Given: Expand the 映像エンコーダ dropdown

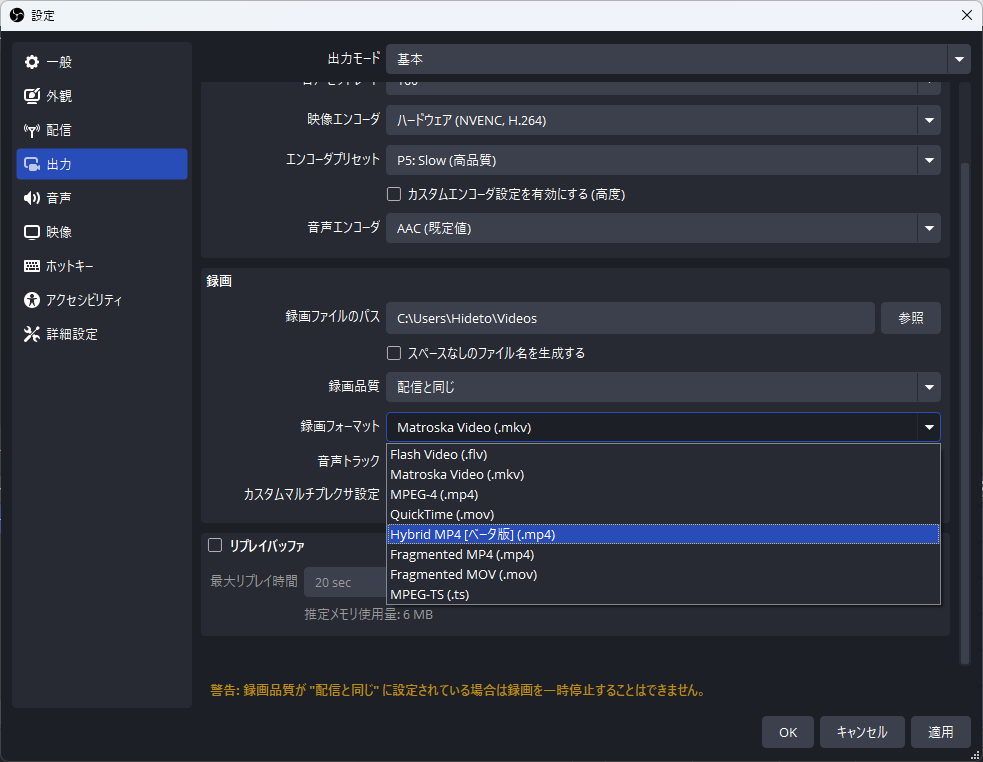Looking at the screenshot, I should (x=663, y=120).
